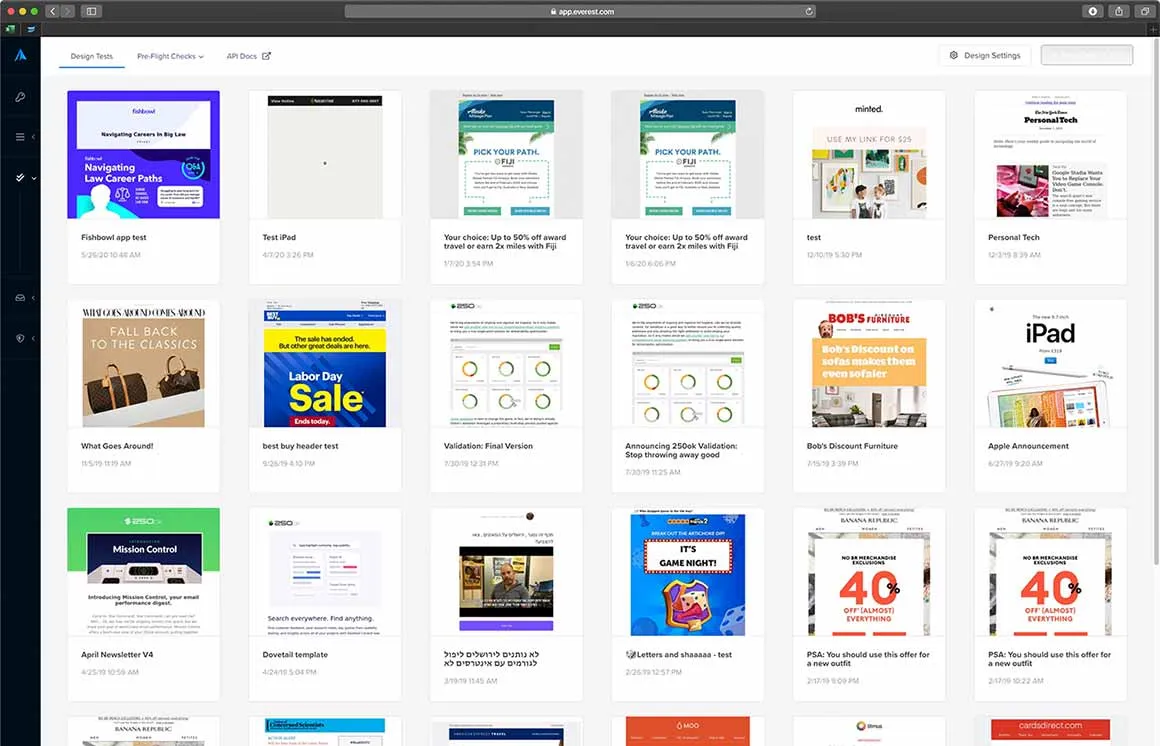Image resolution: width=1160 pixels, height=746 pixels.
Task: Click the shield icon in sidebar
Action: coord(20,338)
